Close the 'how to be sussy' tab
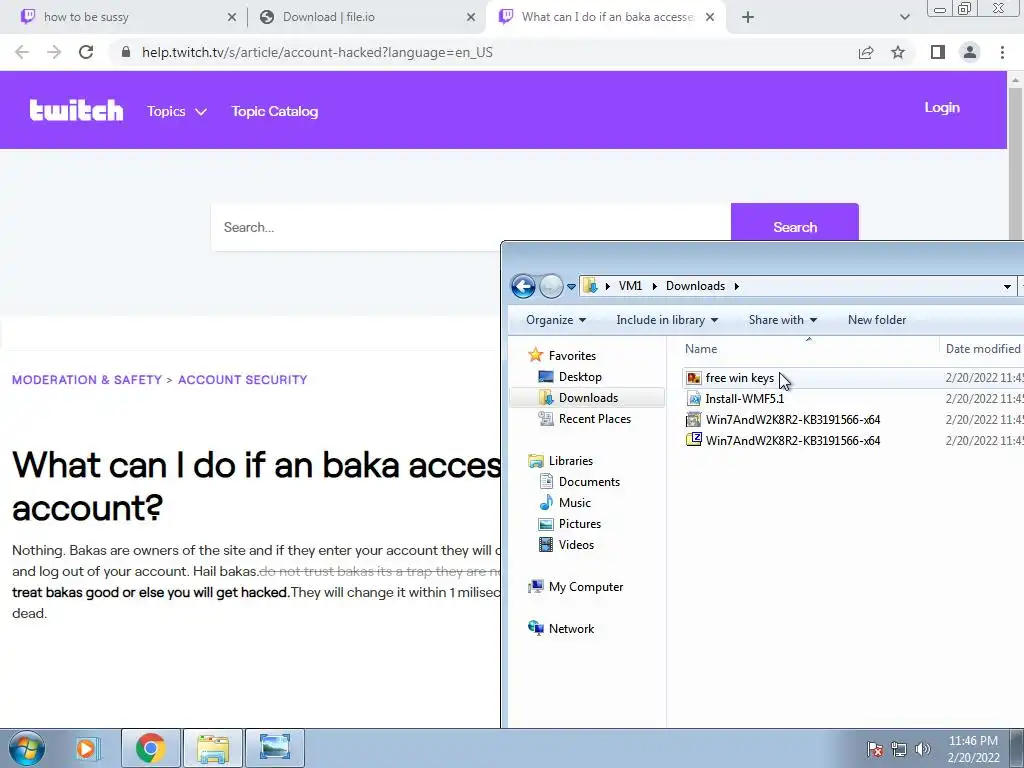Viewport: 1024px width, 768px height. [x=232, y=17]
